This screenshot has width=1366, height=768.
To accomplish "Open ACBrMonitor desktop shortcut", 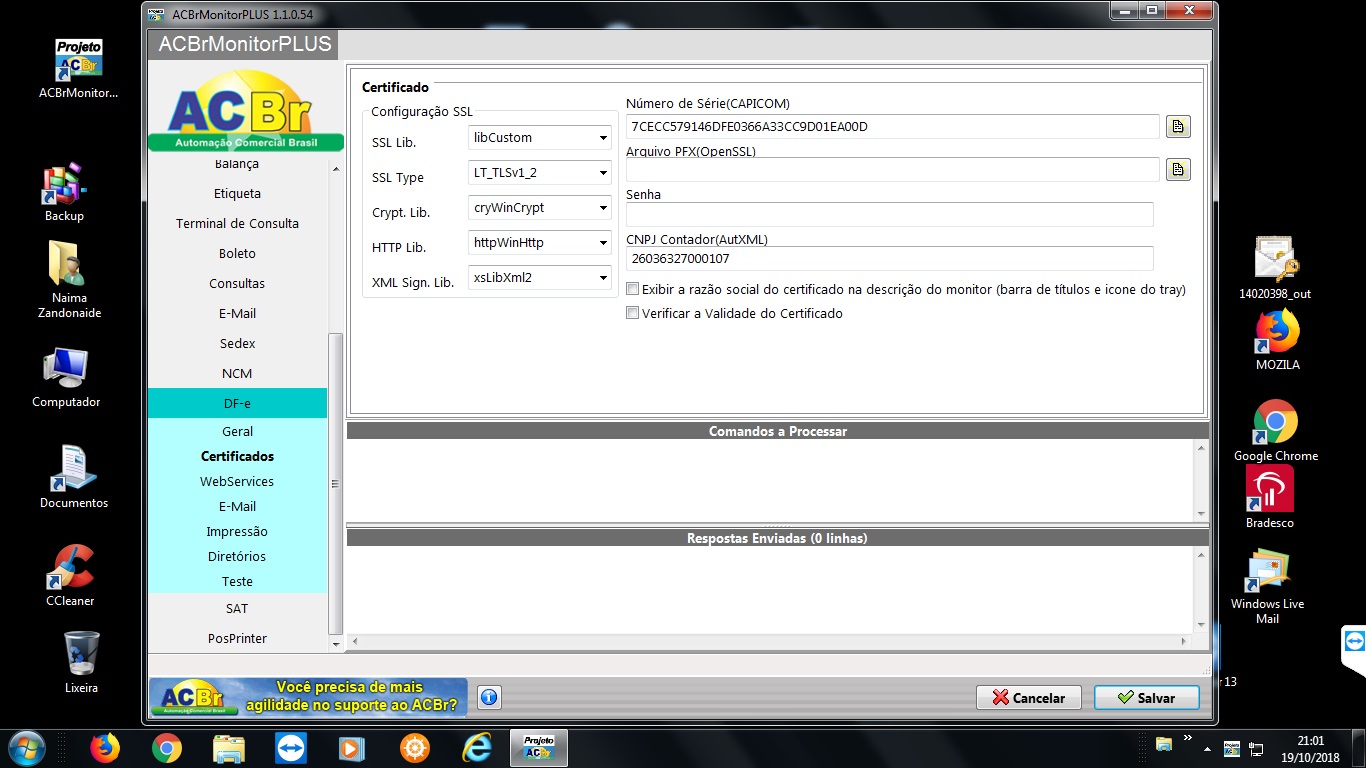I will pos(78,69).
